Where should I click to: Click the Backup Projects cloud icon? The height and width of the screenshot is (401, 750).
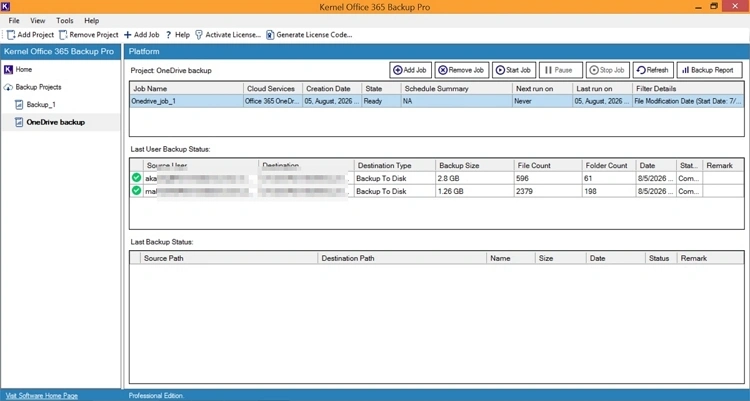tap(8, 87)
